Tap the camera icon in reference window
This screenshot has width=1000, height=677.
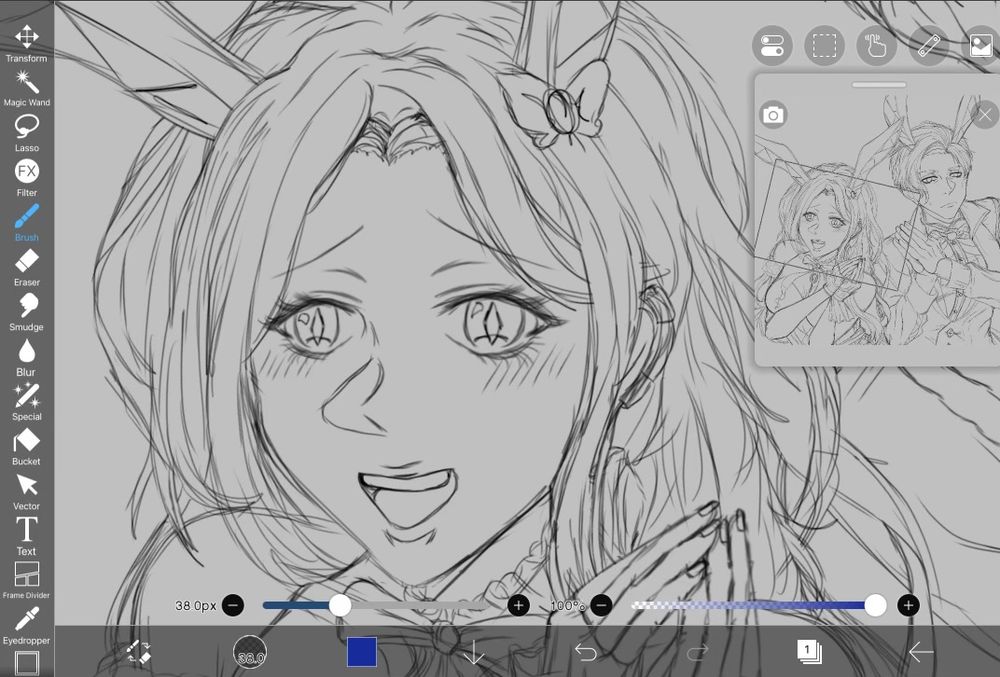point(773,115)
